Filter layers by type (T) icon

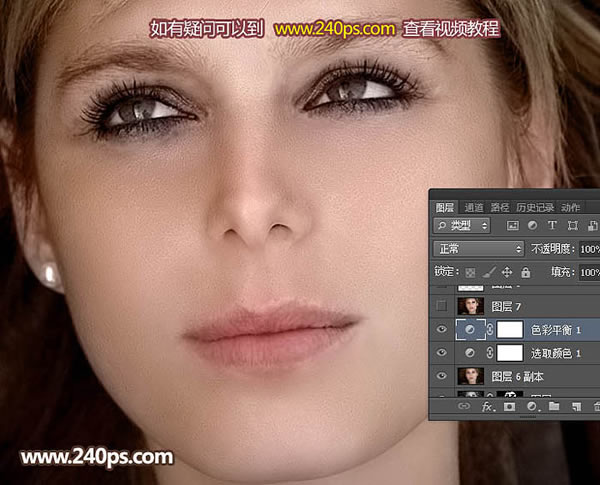[552, 225]
